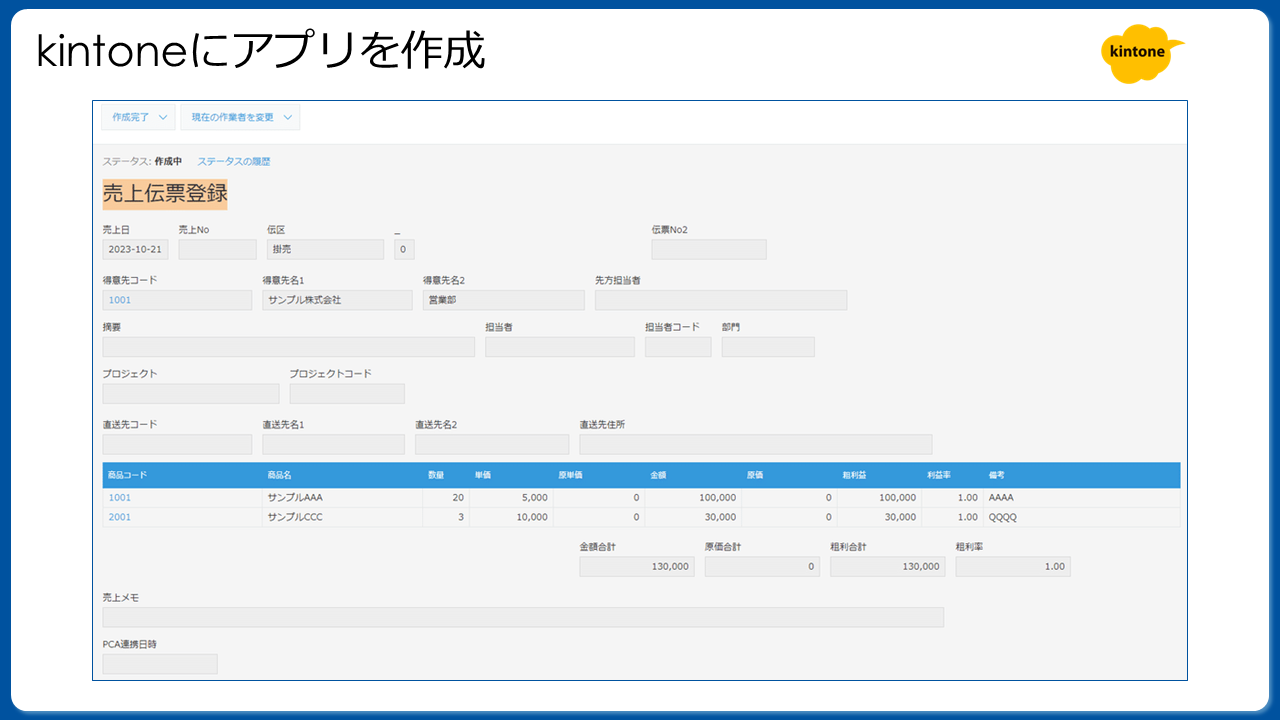The image size is (1280, 720).
Task: Click the 先方担当者 field
Action: click(721, 300)
